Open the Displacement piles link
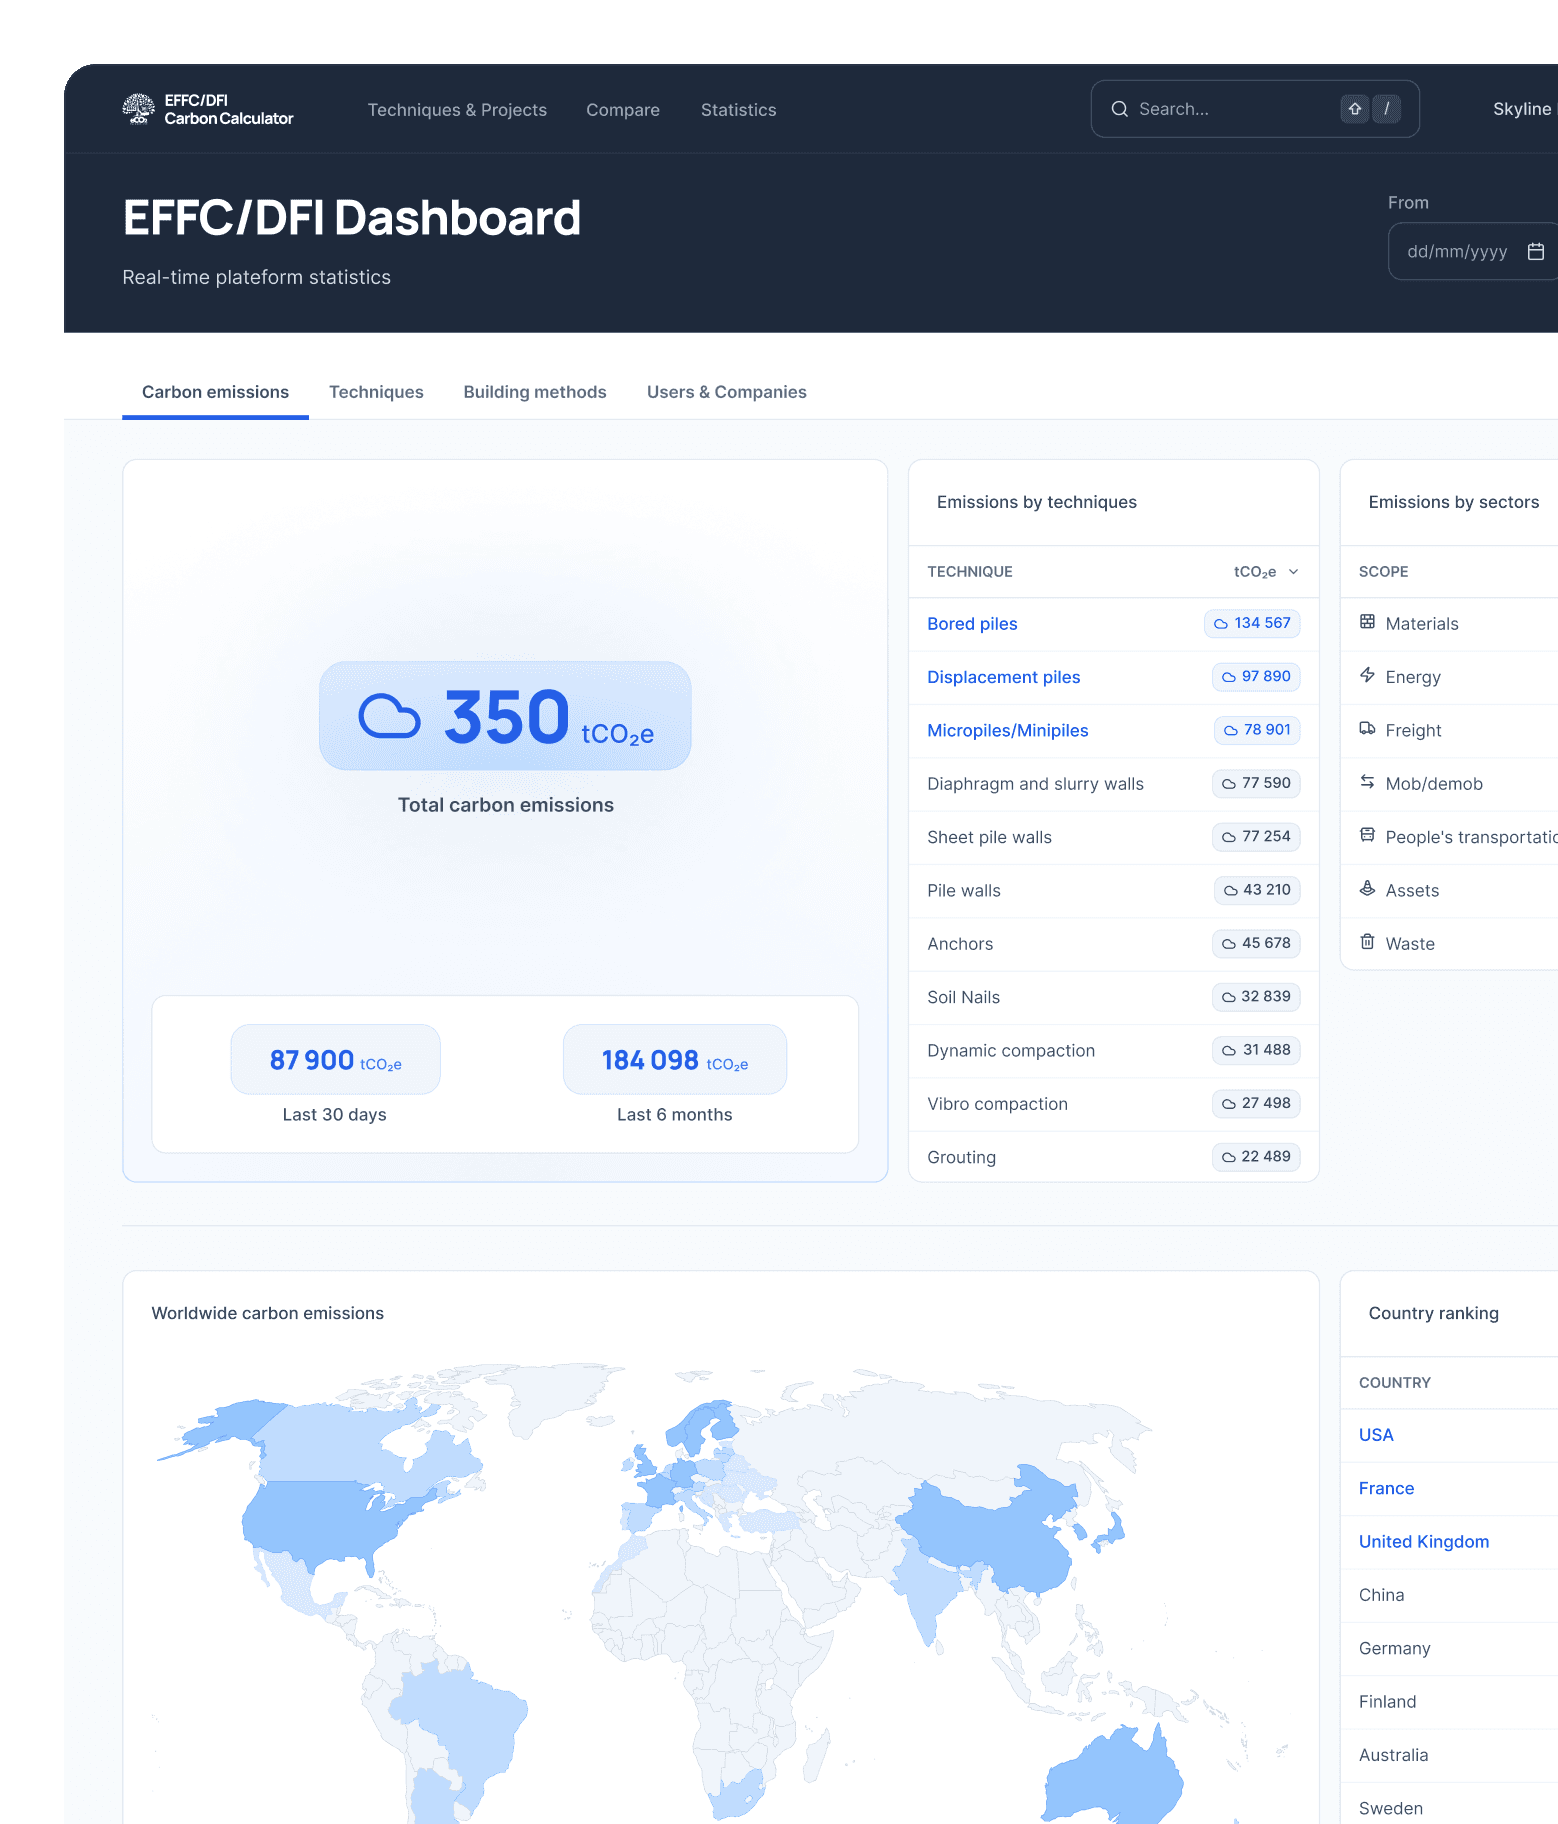 point(1004,677)
